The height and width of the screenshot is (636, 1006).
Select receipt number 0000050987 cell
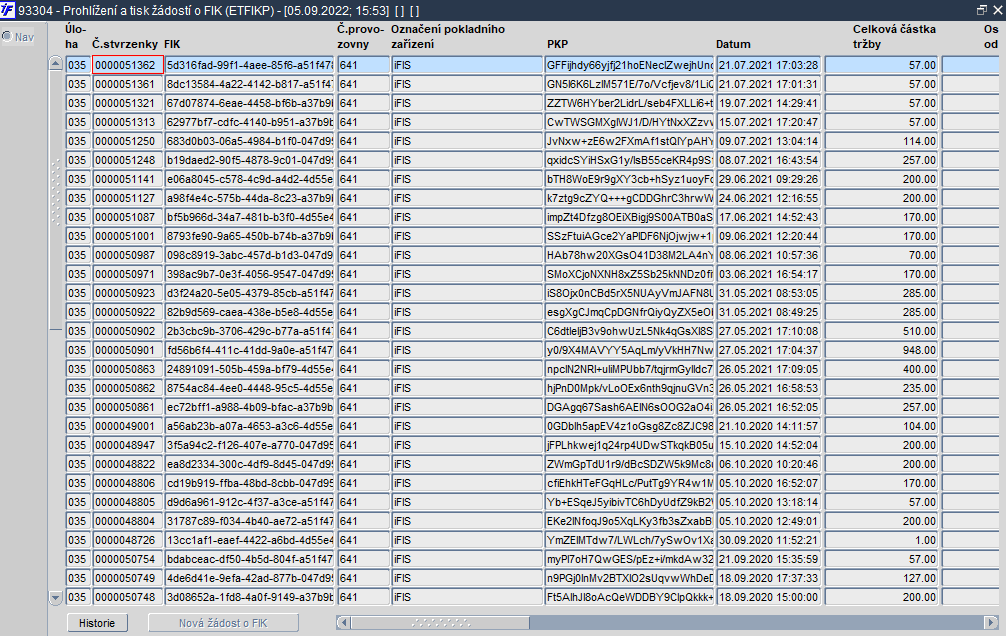(x=128, y=255)
